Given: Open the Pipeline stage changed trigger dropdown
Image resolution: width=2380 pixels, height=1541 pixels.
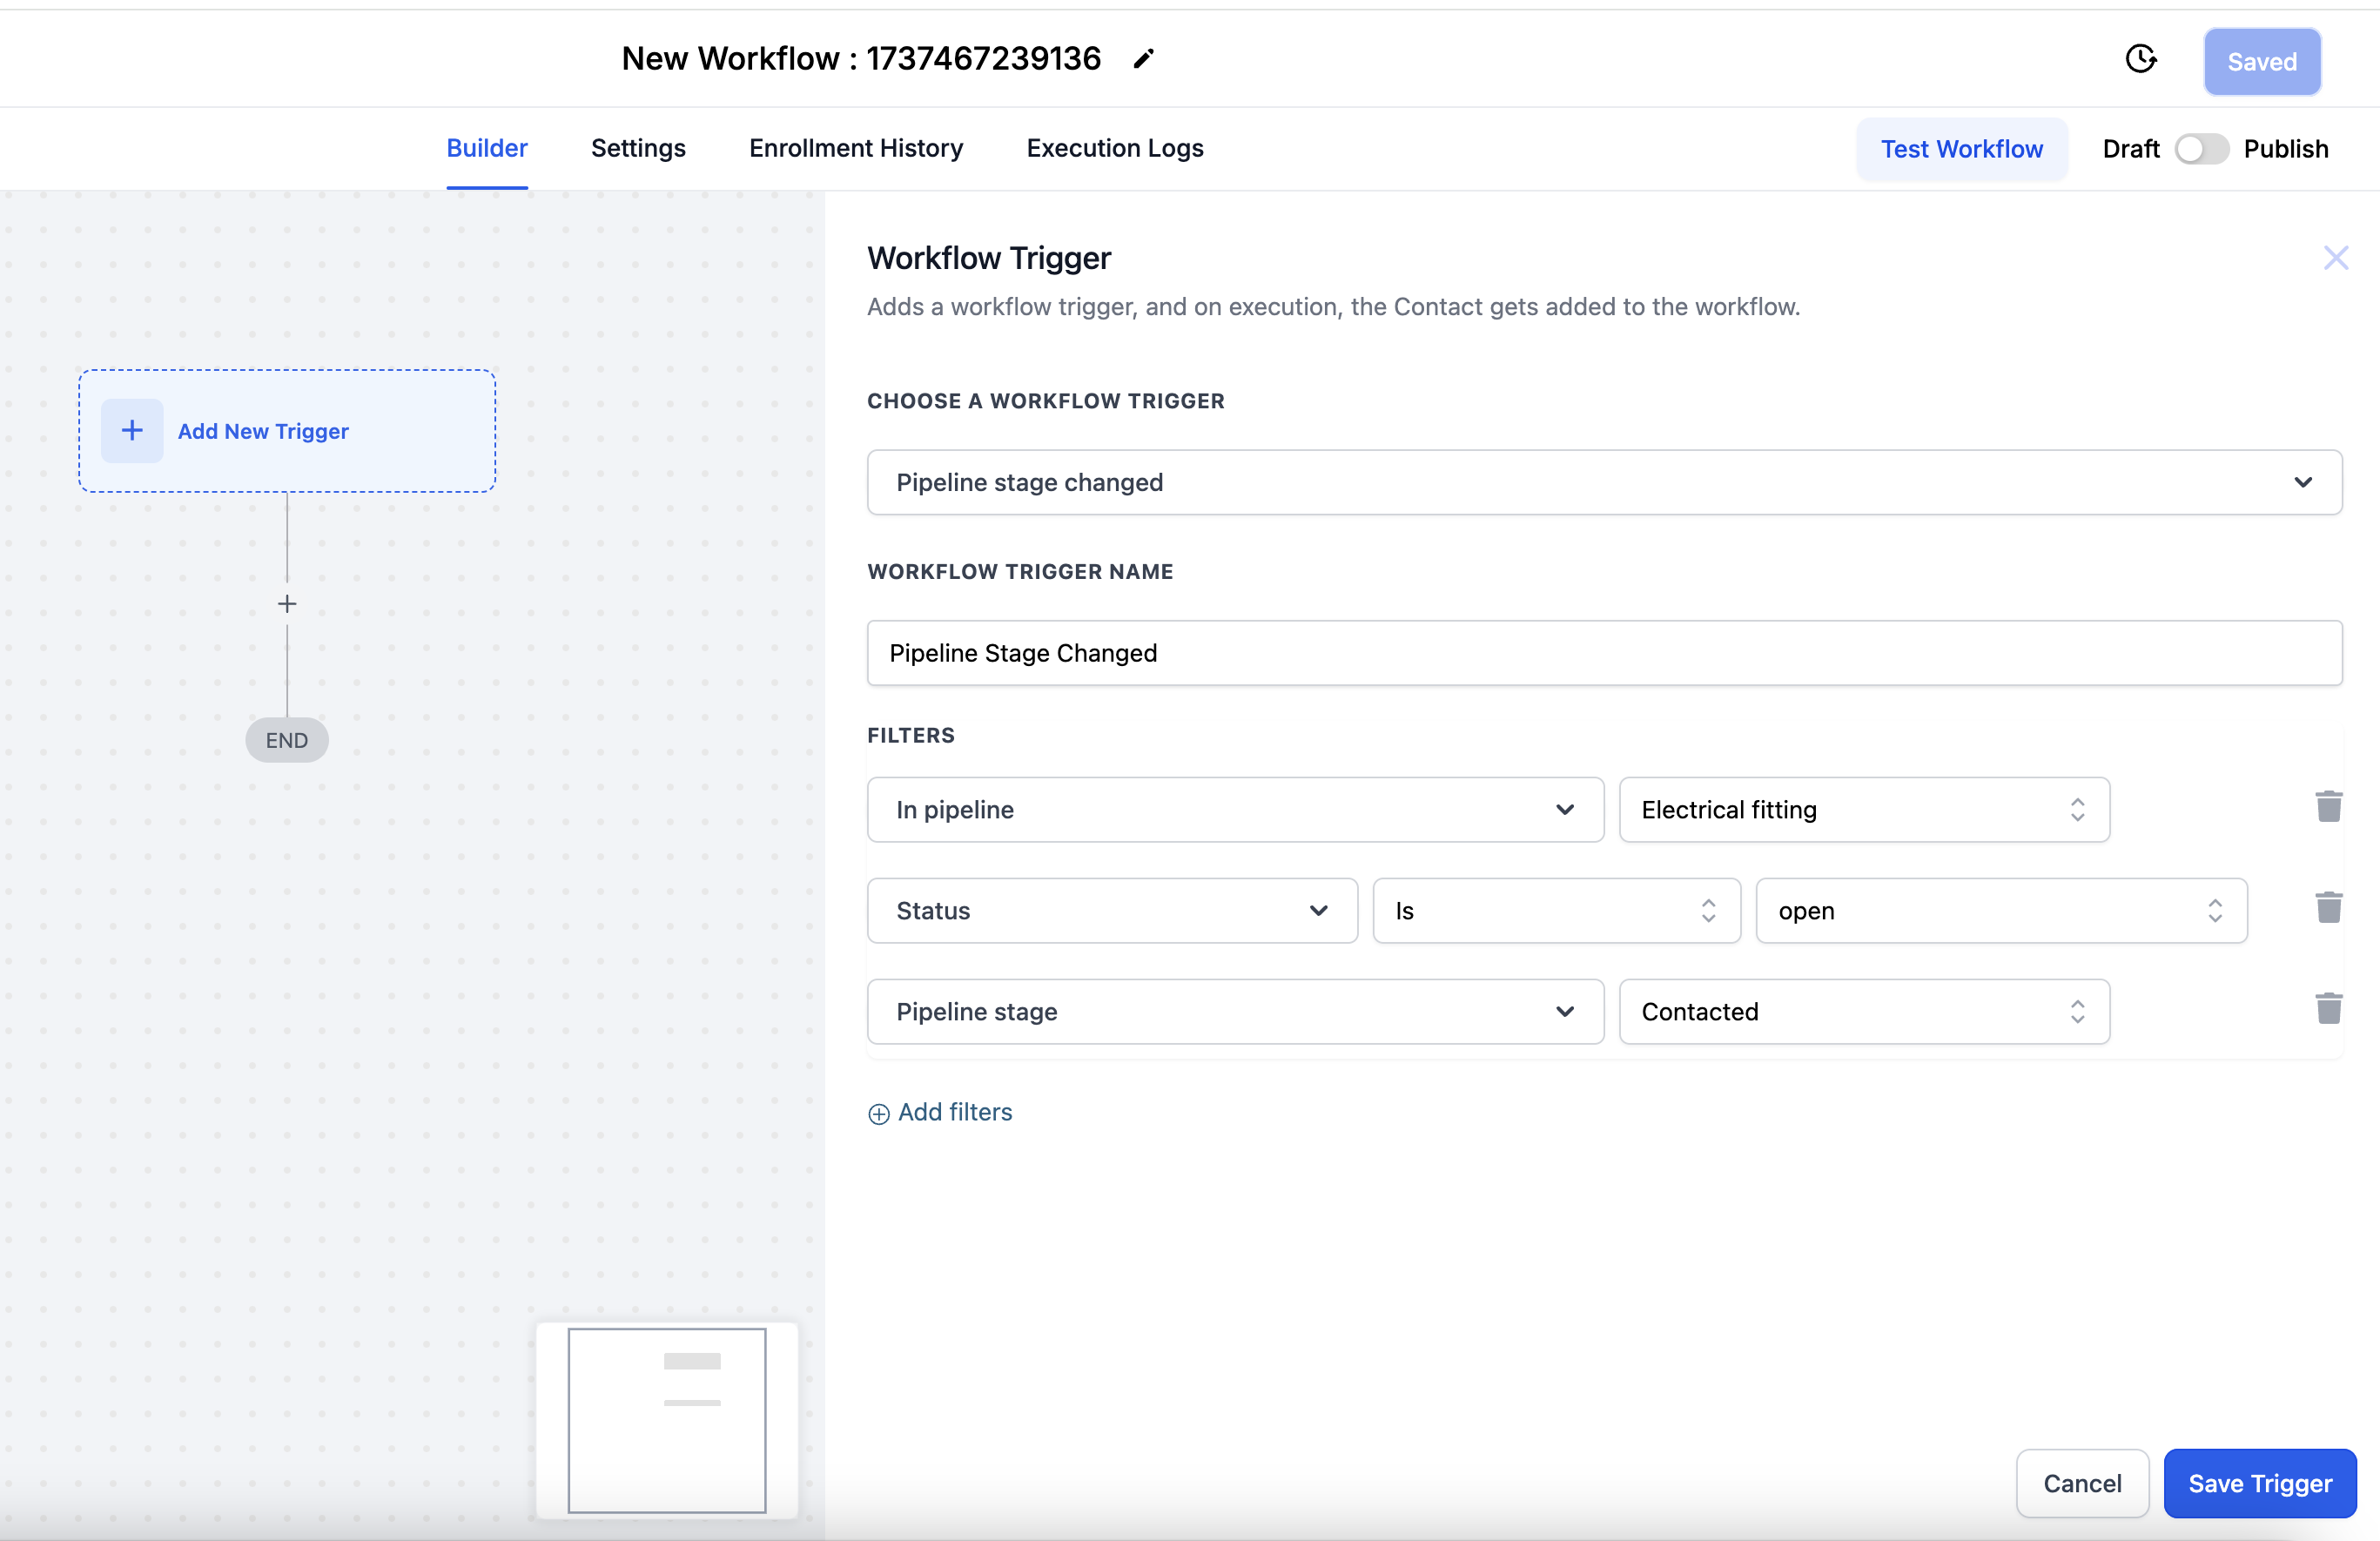Looking at the screenshot, I should click(x=1603, y=482).
